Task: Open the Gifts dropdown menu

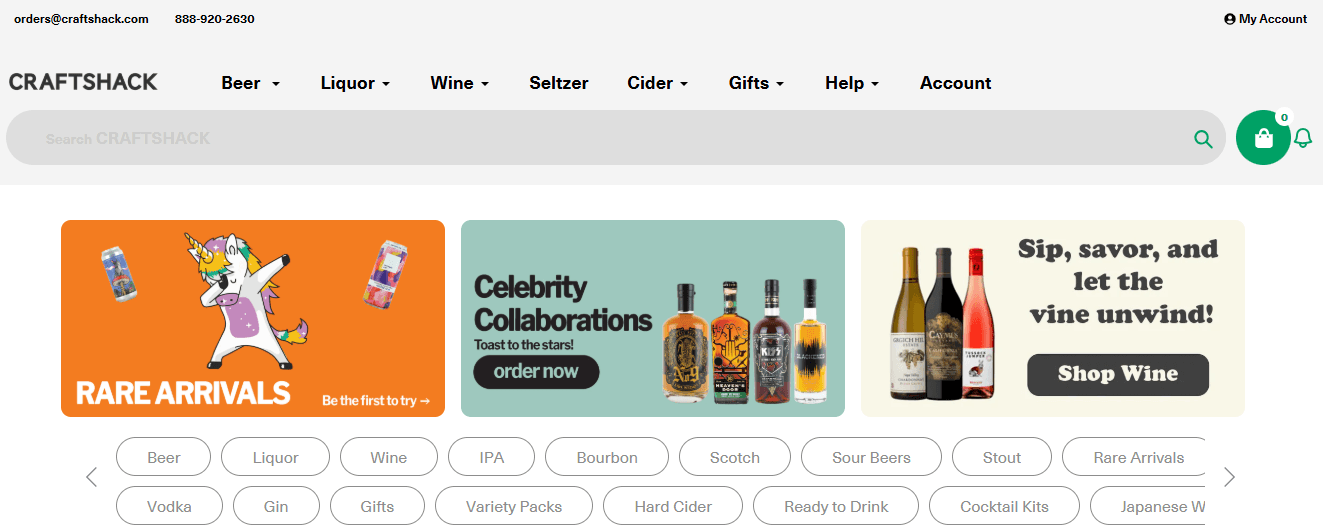Action: pos(756,83)
